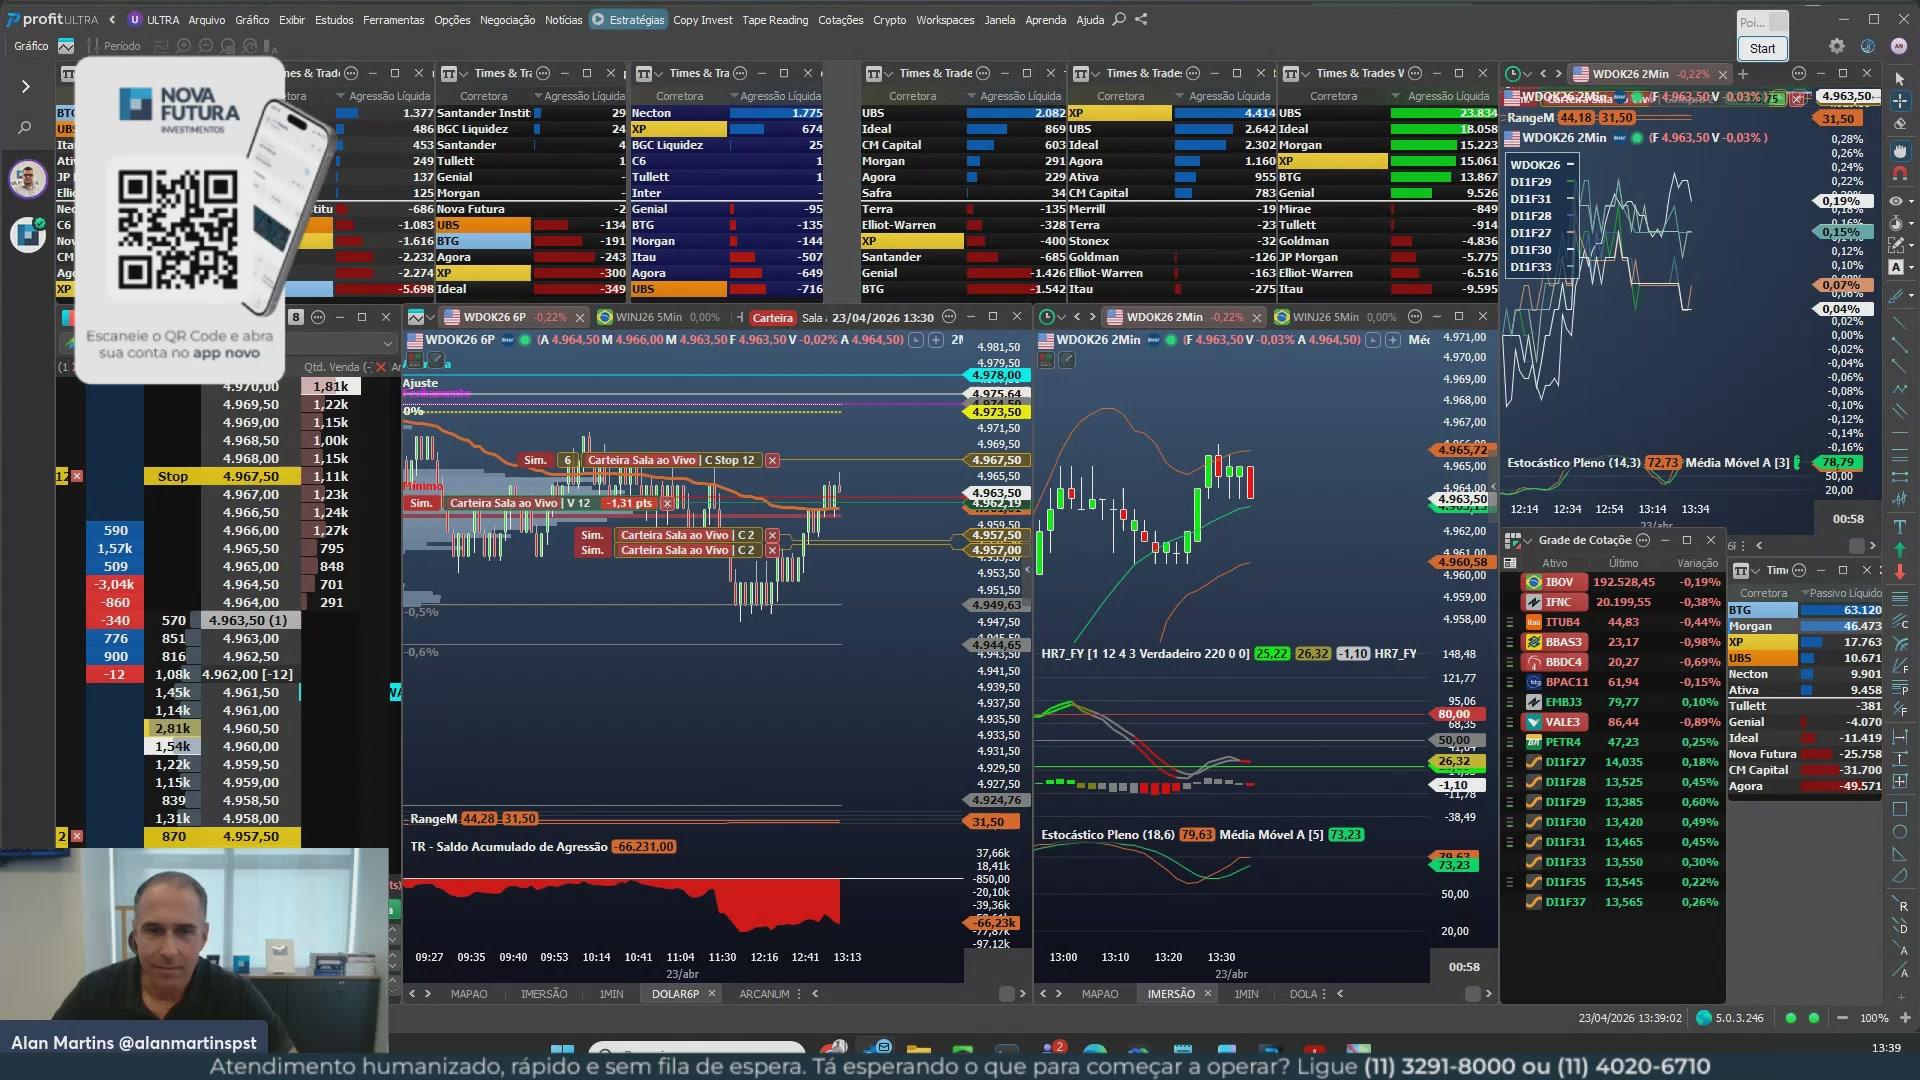Toggle the eye visibility tool
The height and width of the screenshot is (1080, 1920).
click(x=1895, y=201)
